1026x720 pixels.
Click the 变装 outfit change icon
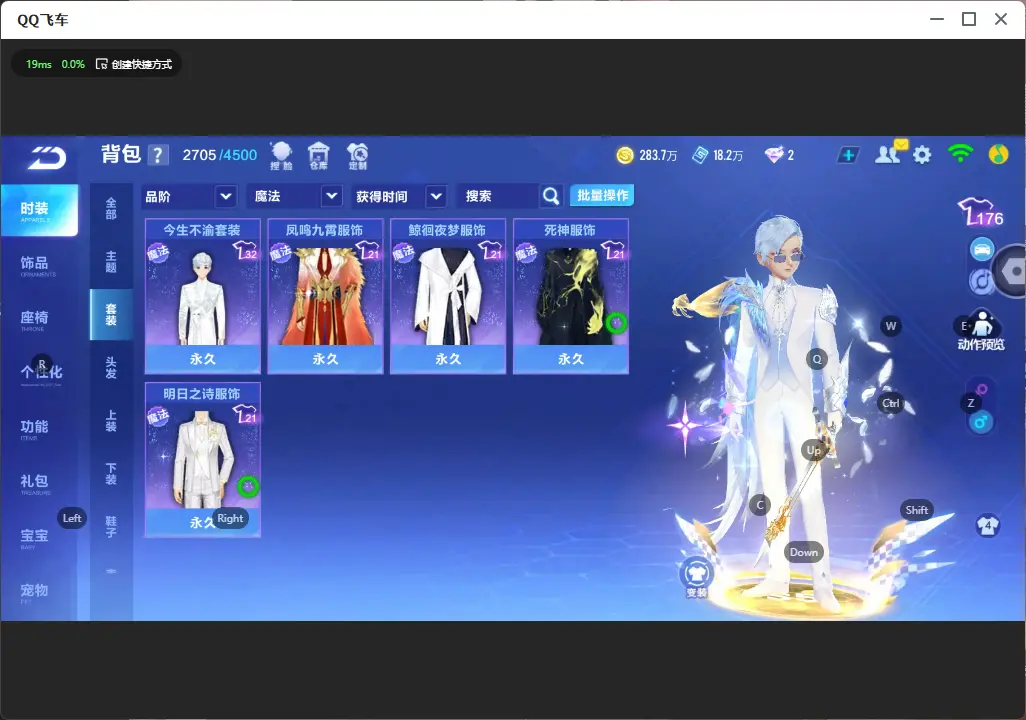pyautogui.click(x=696, y=577)
